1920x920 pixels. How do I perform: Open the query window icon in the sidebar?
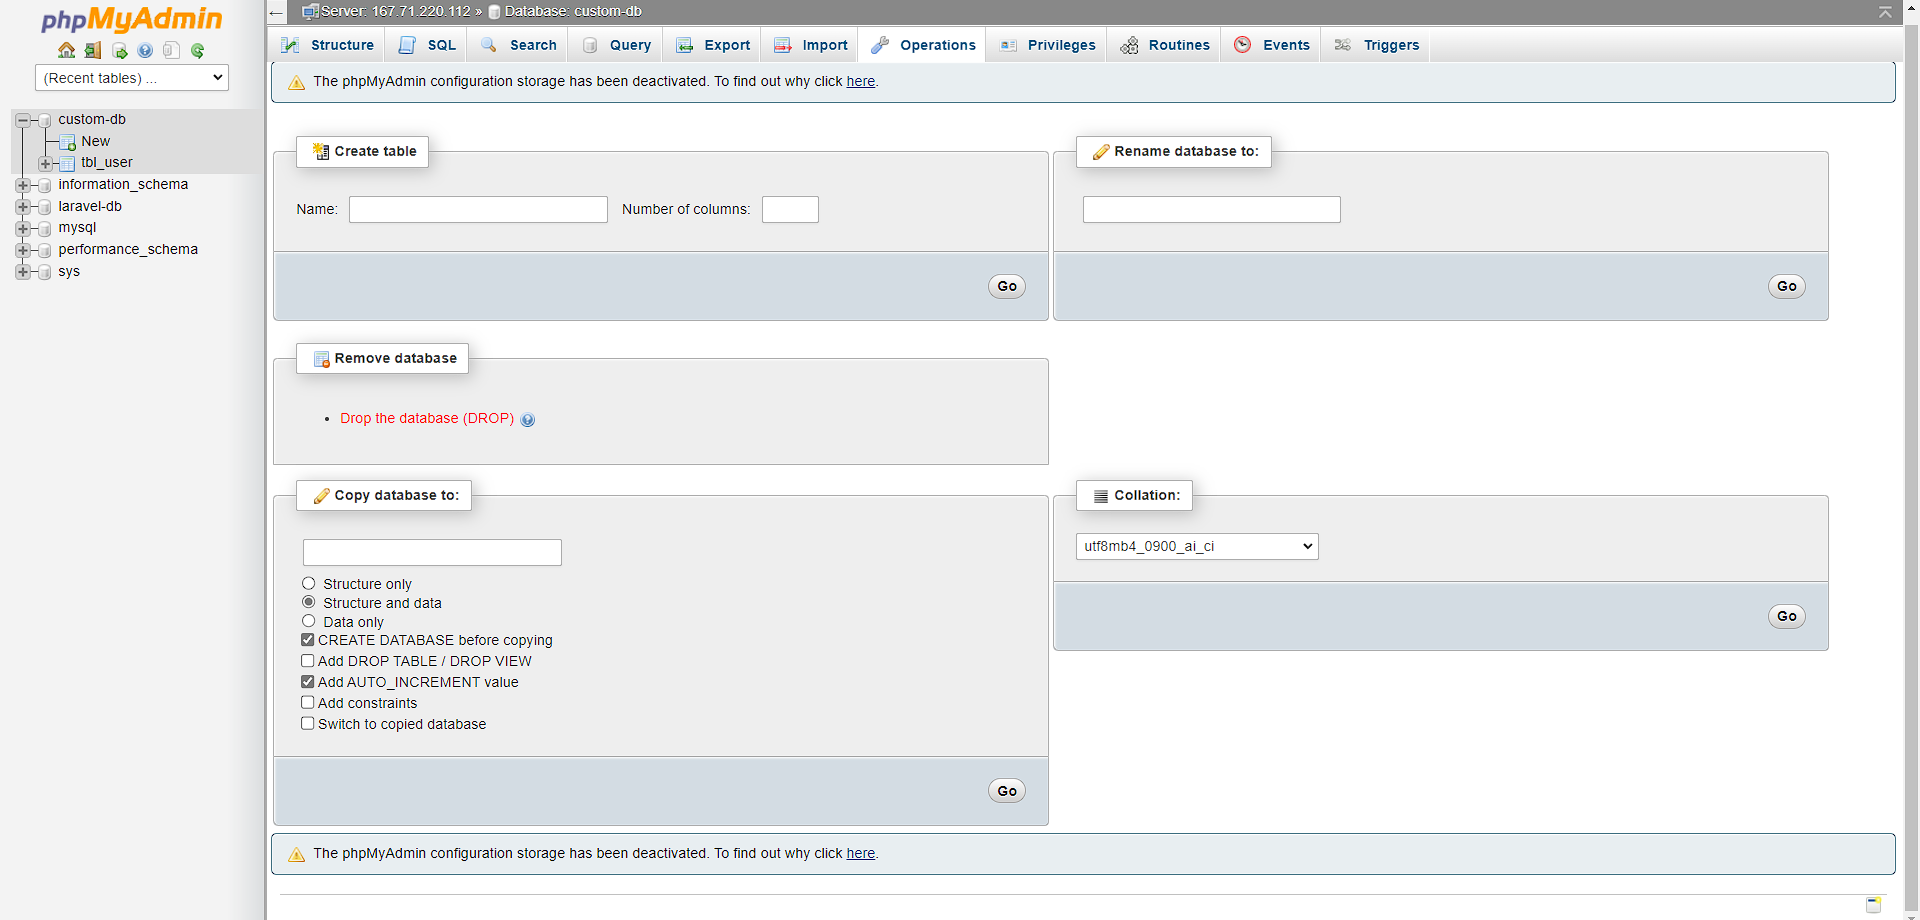click(119, 50)
